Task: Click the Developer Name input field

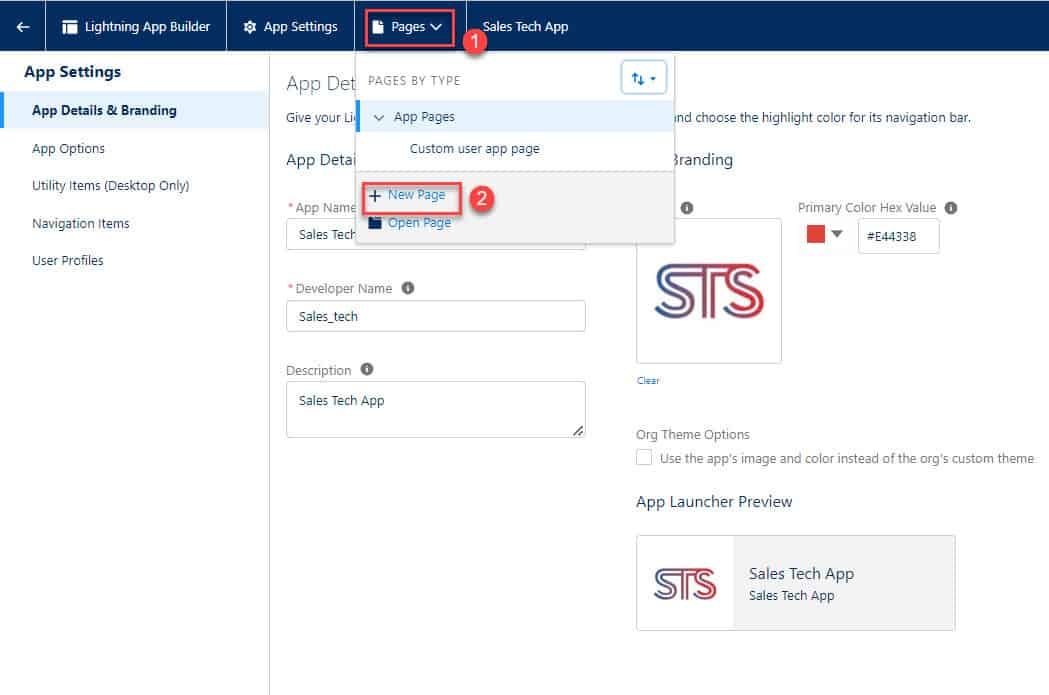Action: pos(436,316)
